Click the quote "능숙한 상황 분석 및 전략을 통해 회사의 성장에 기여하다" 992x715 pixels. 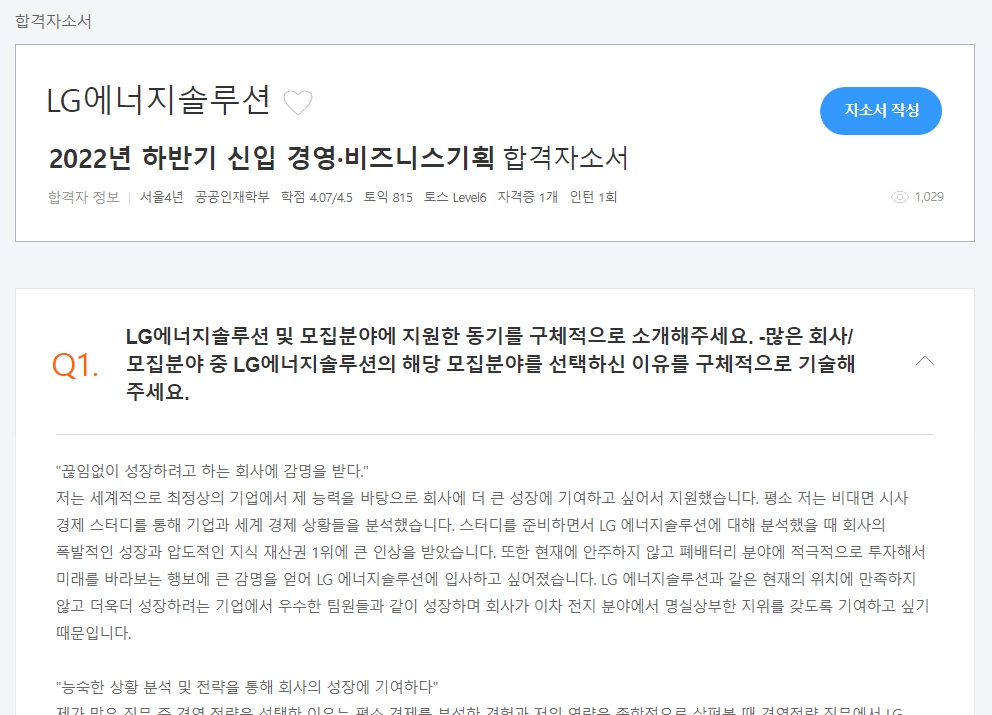click(x=247, y=687)
